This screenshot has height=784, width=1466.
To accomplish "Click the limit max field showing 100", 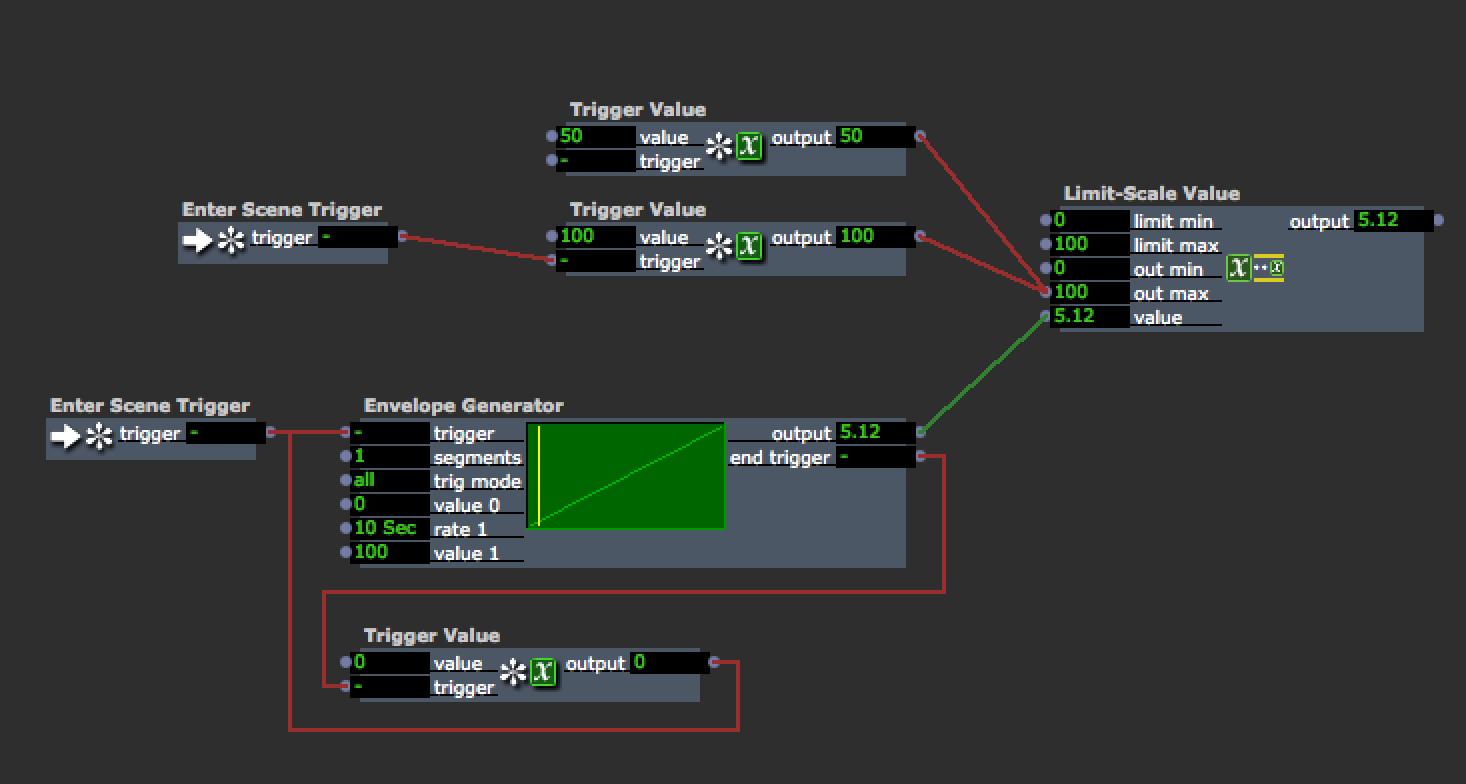I will [x=1090, y=244].
